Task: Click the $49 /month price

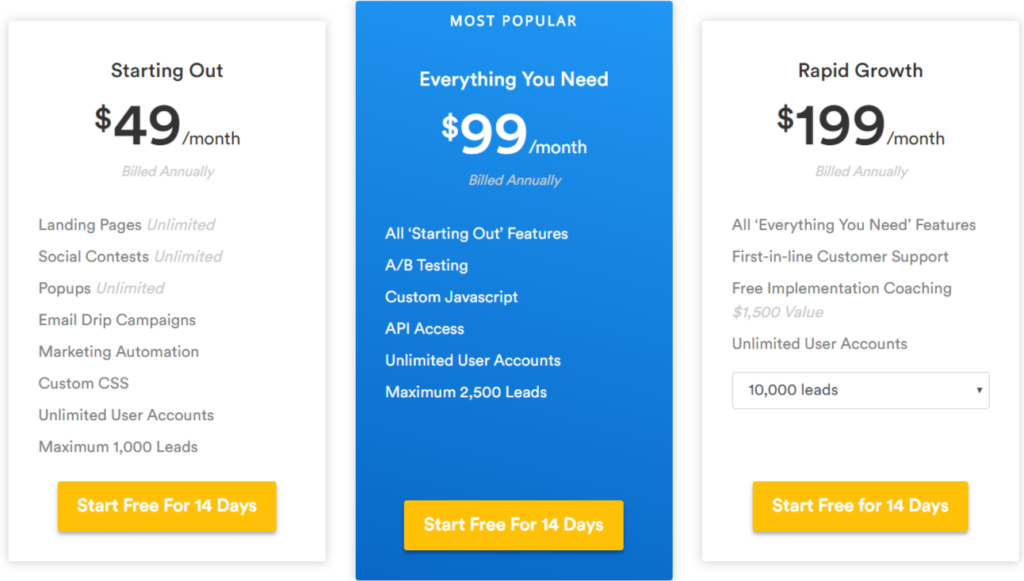Action: coord(167,125)
